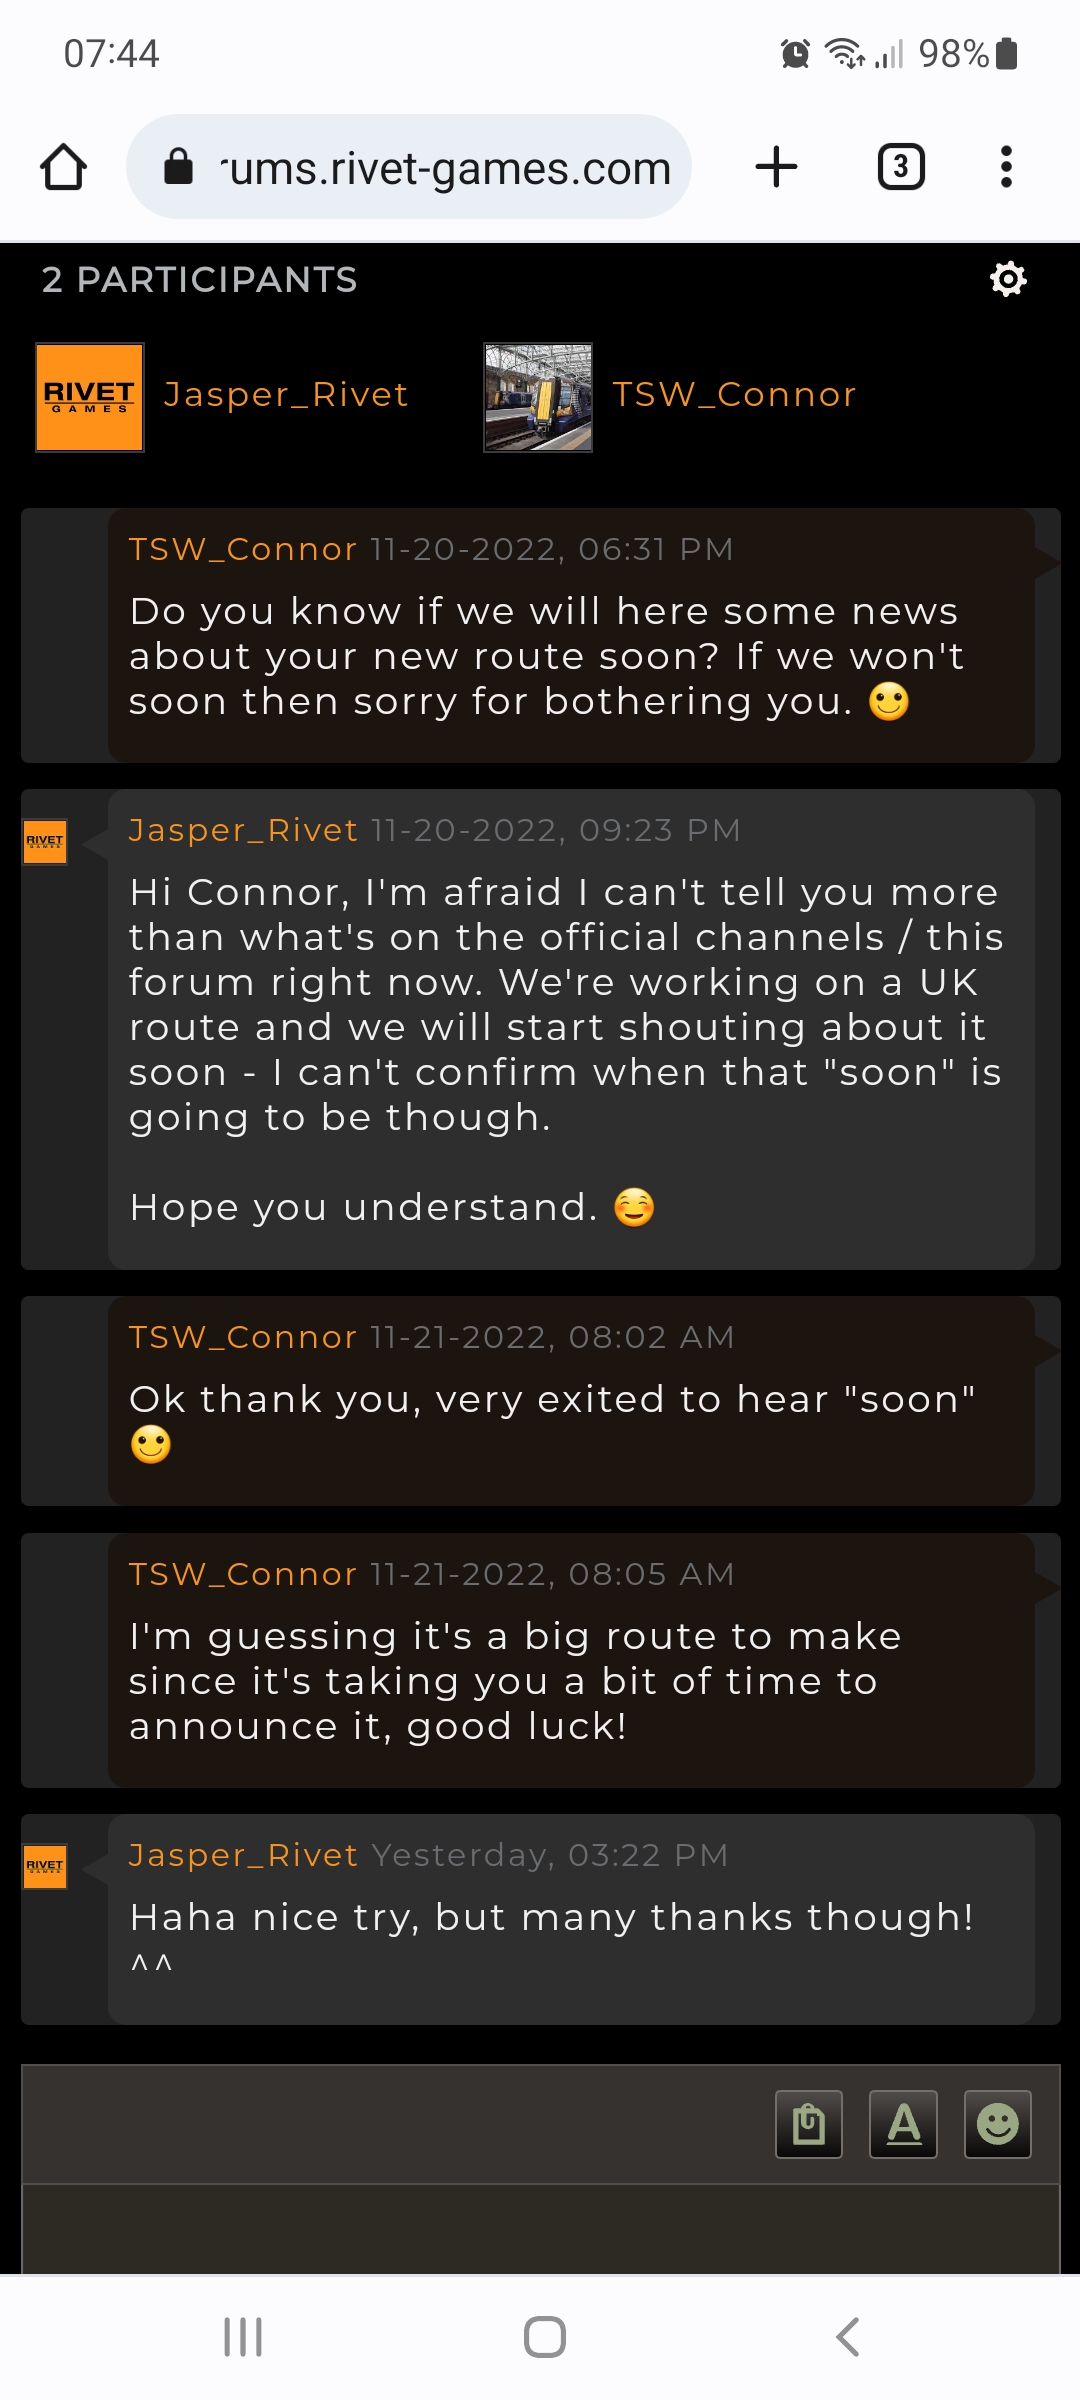This screenshot has height=2400, width=1080.
Task: Click into the message reply text area
Action: (540, 2228)
